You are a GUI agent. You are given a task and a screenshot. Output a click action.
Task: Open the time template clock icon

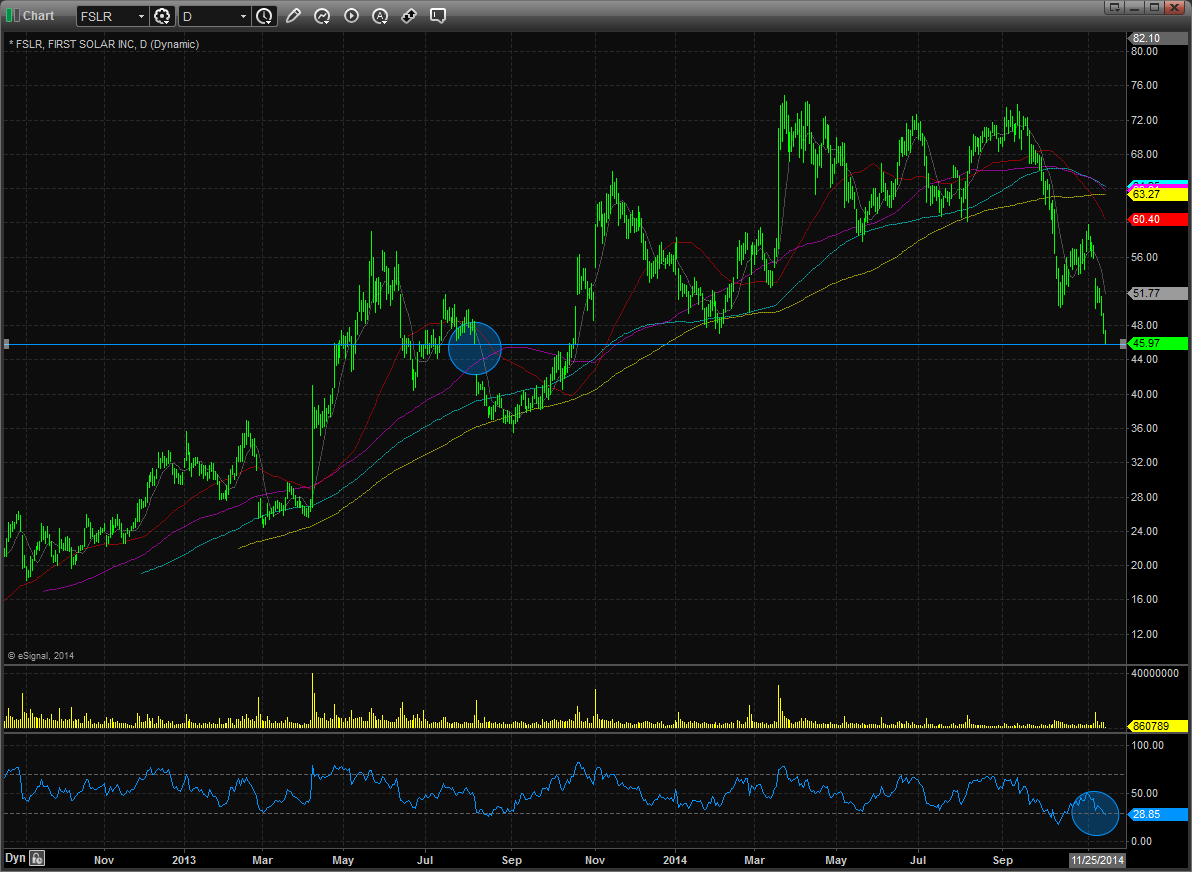pyautogui.click(x=265, y=16)
